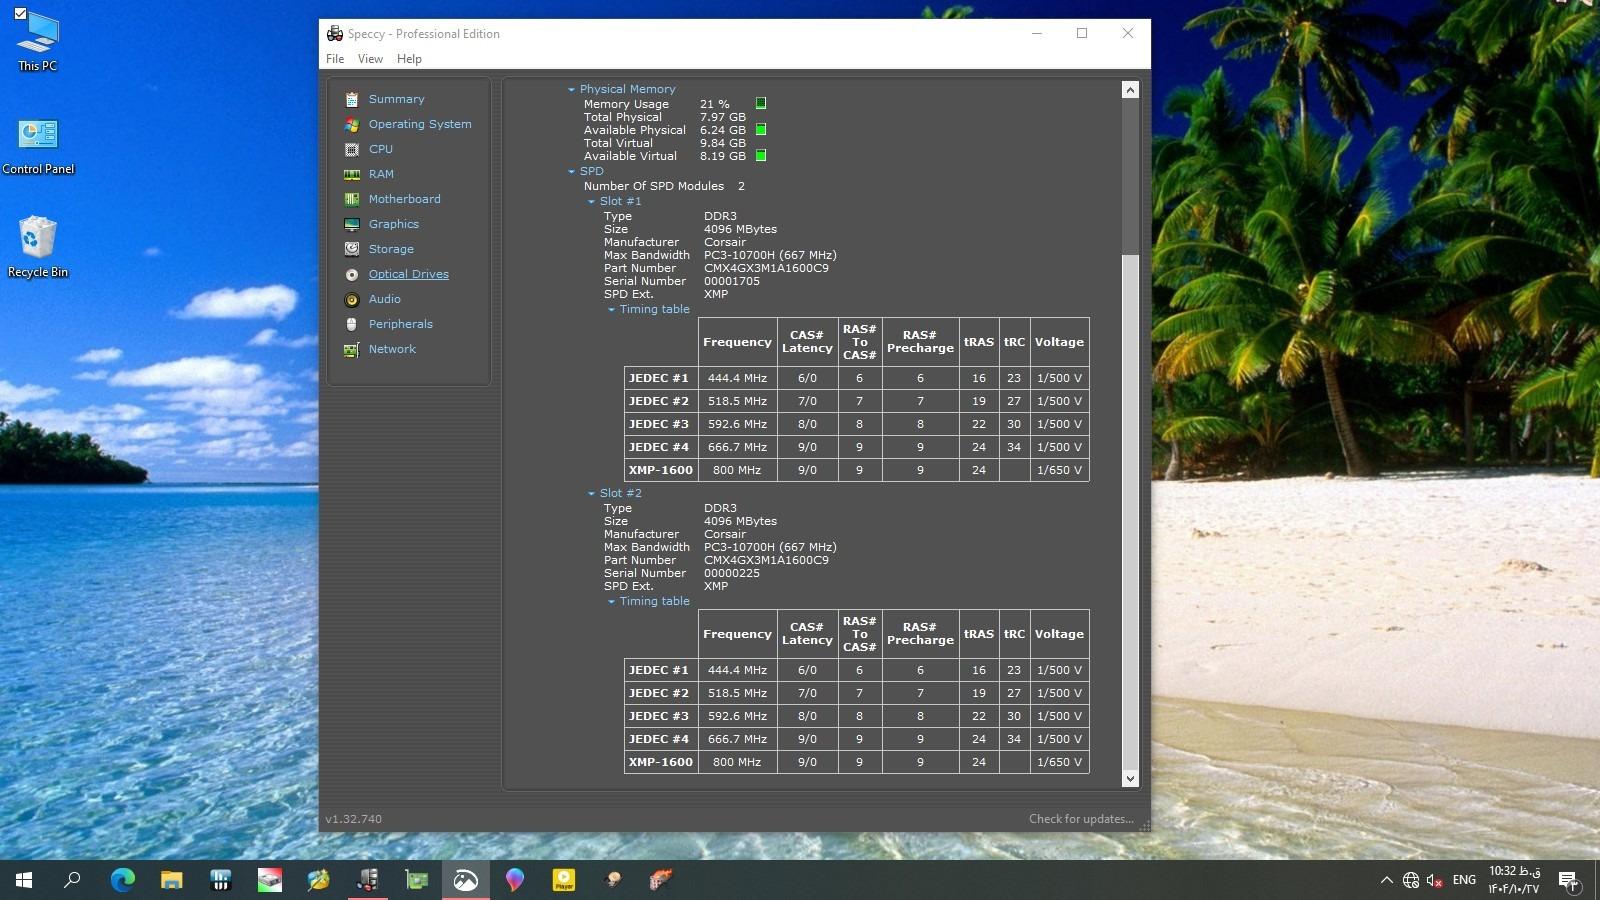Select the Network icon in sidebar
Screen dimensions: 1600x900
click(352, 349)
